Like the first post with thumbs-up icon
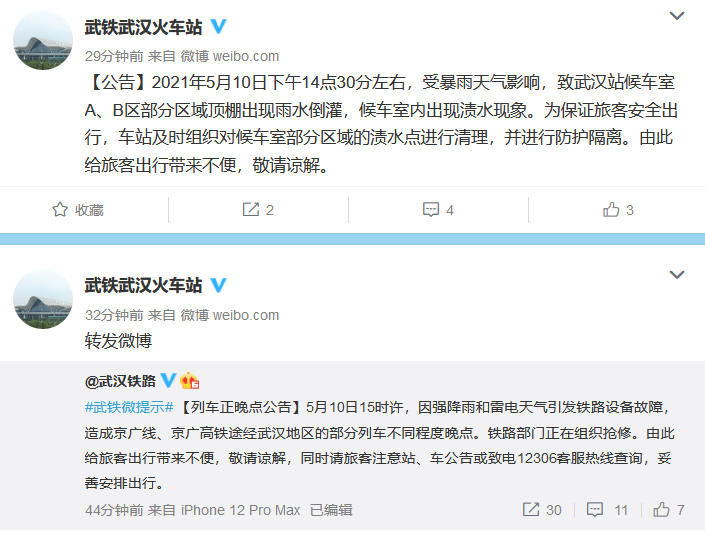Screen dimensions: 705x534 pyautogui.click(x=611, y=209)
